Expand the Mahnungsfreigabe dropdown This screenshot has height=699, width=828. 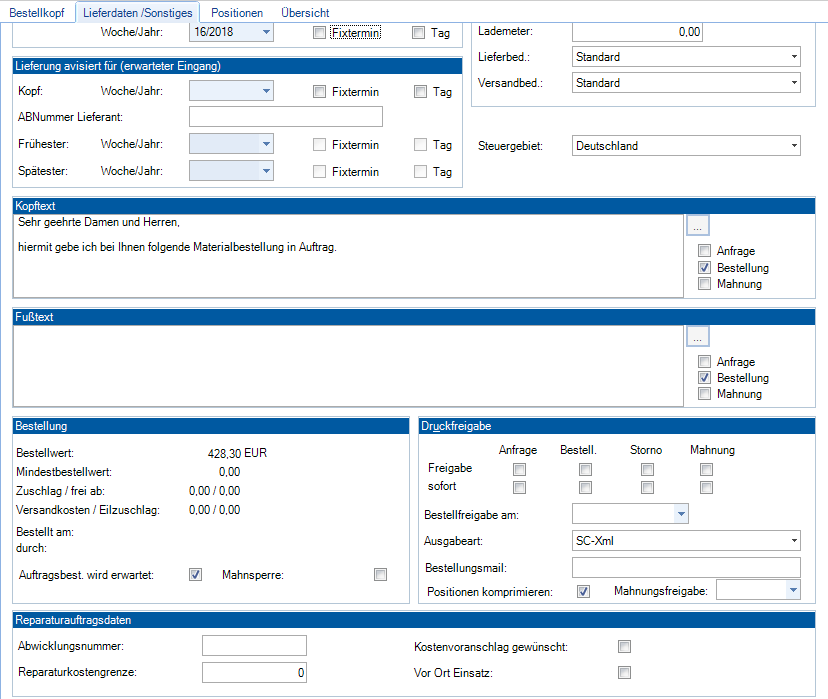point(793,591)
